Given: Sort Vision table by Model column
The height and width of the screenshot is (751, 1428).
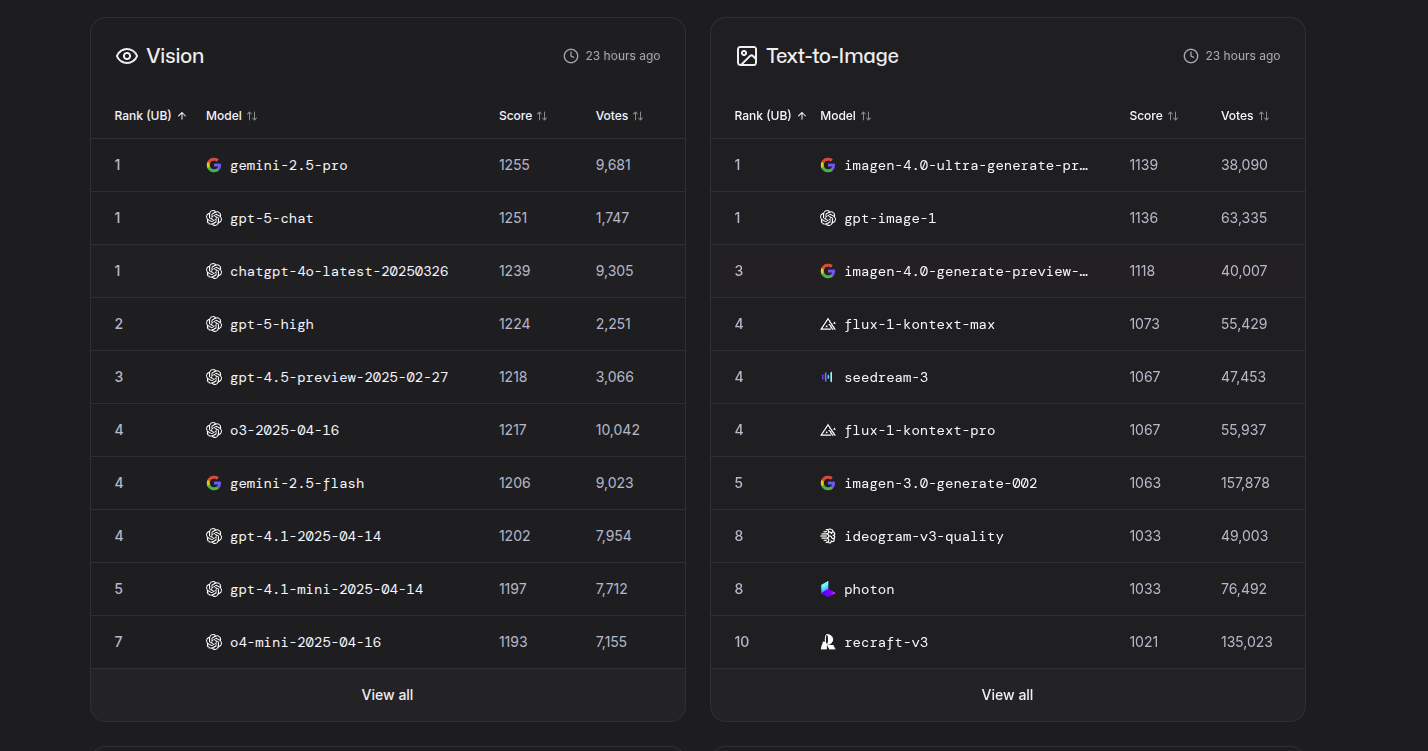Looking at the screenshot, I should pyautogui.click(x=232, y=116).
